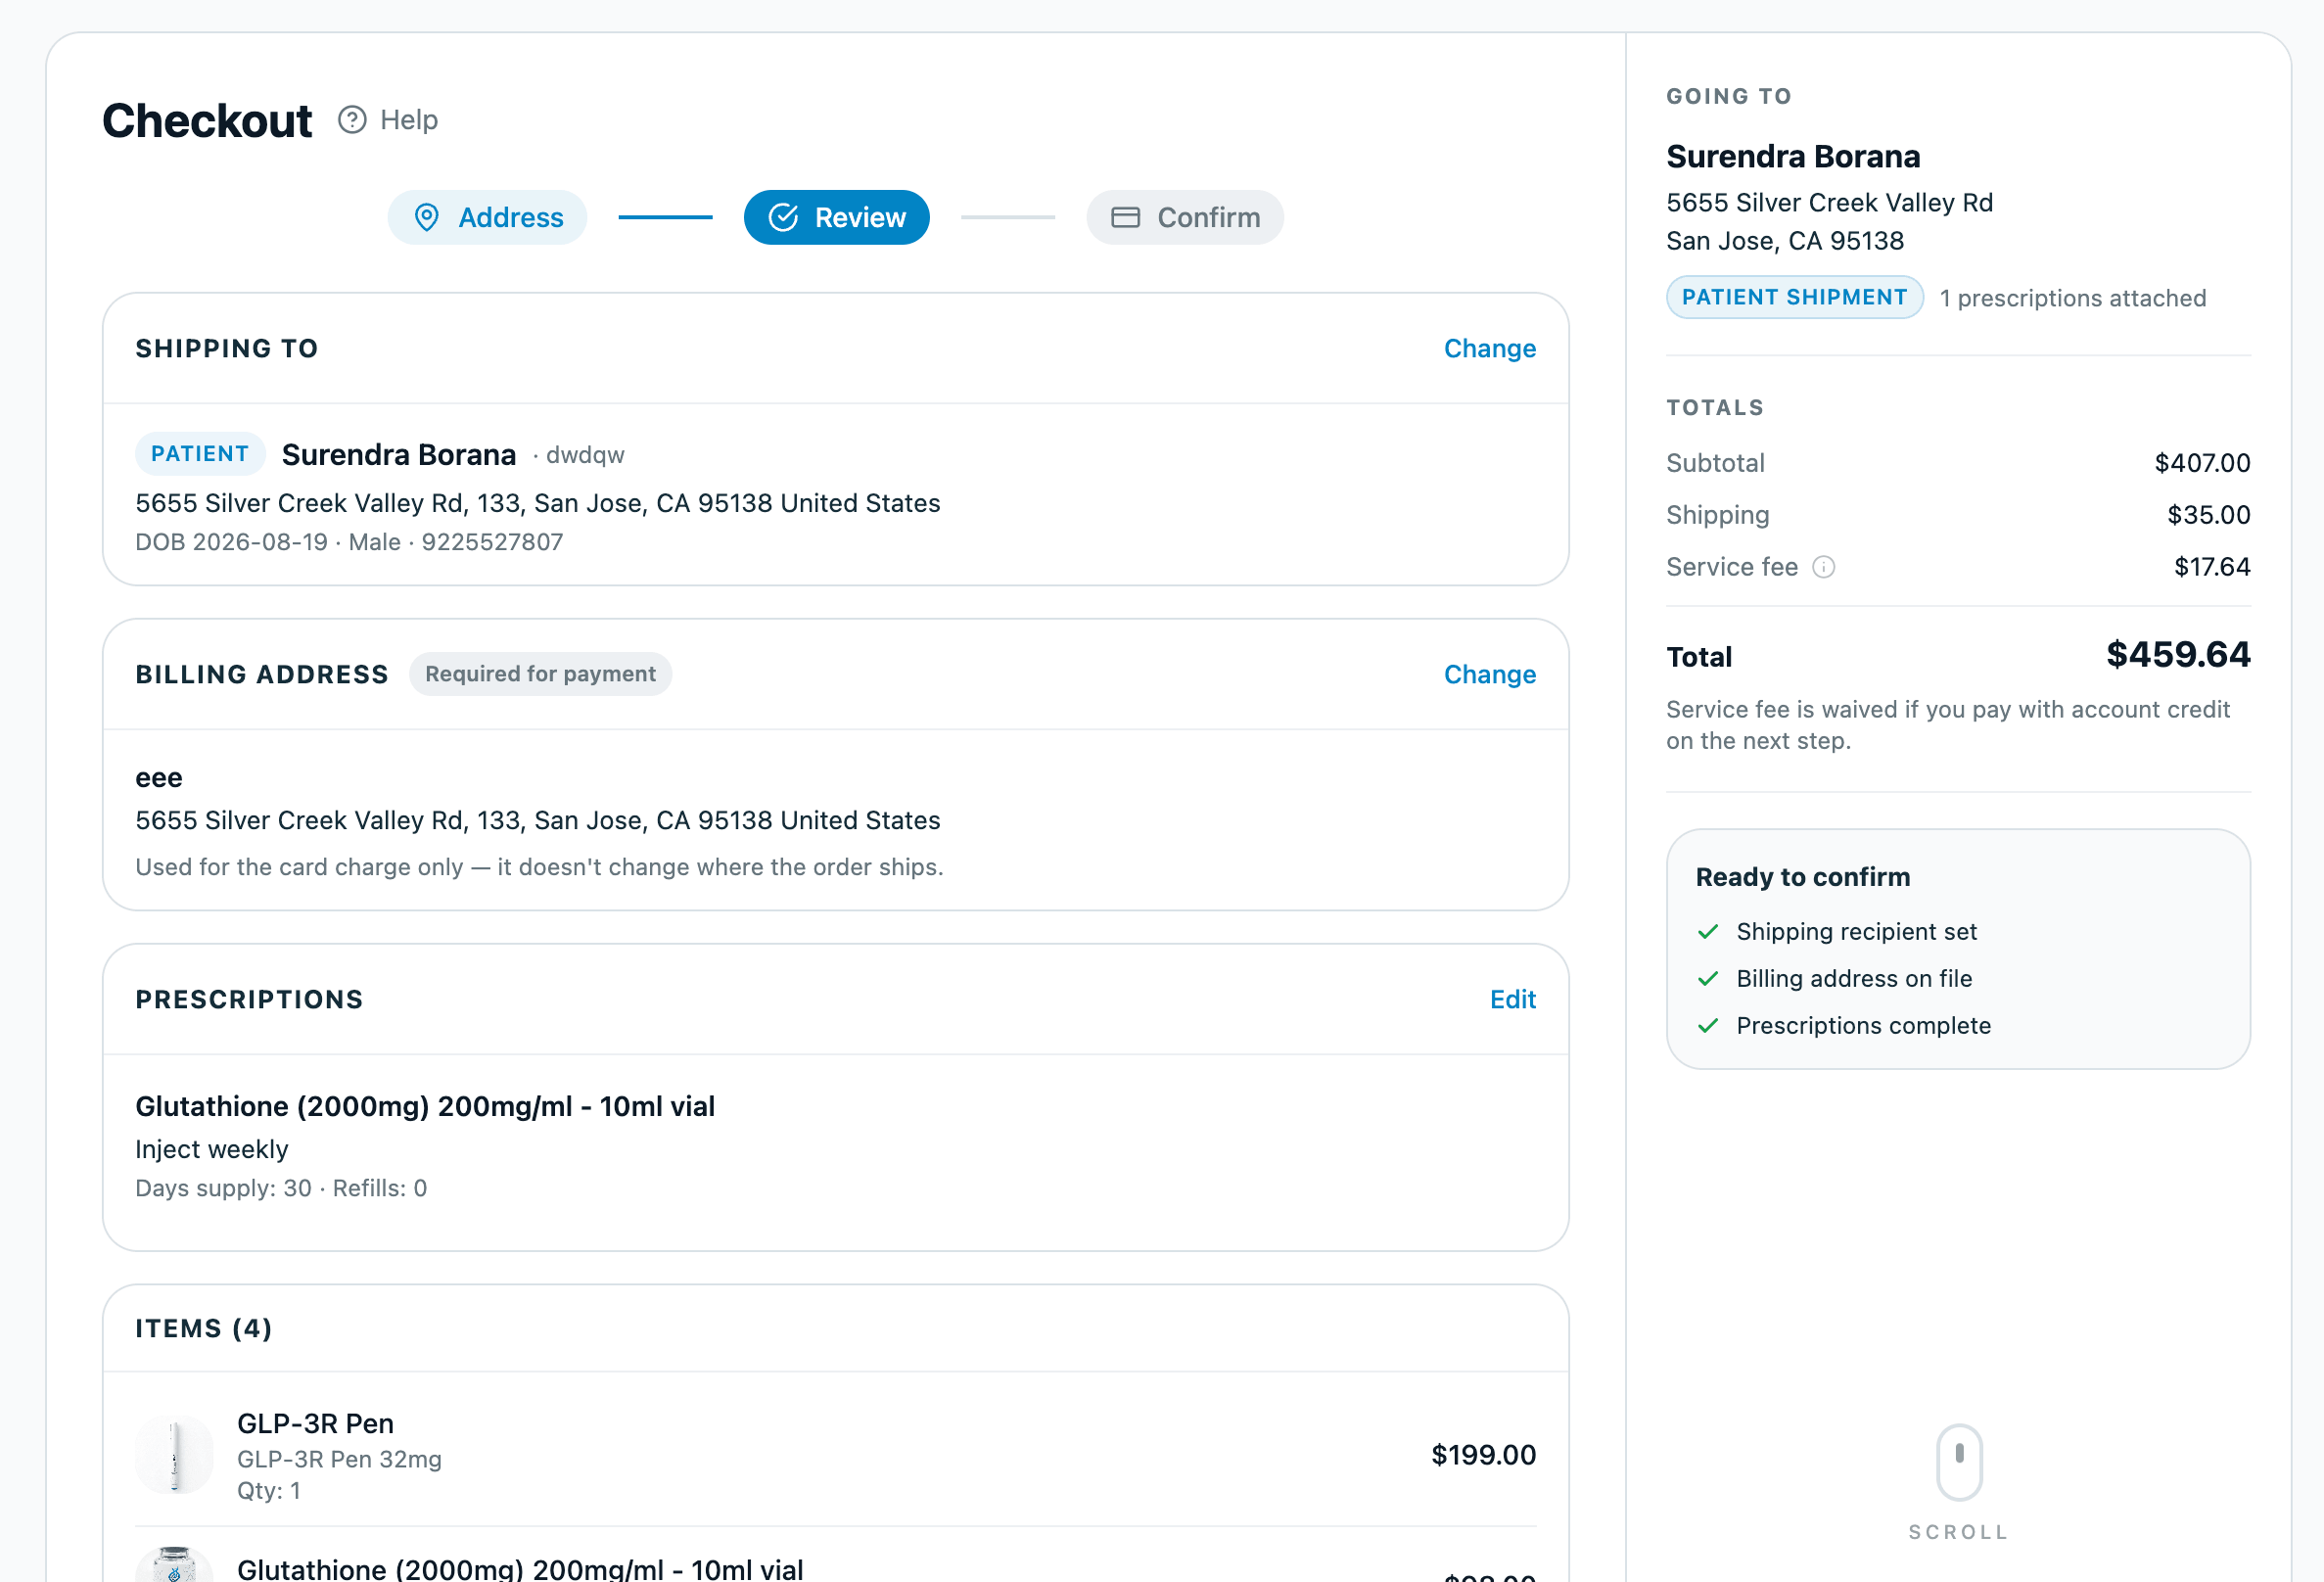Screen dimensions: 2324x1582
Task: Click the Glutathione vial product thumbnail
Action: 175,1566
